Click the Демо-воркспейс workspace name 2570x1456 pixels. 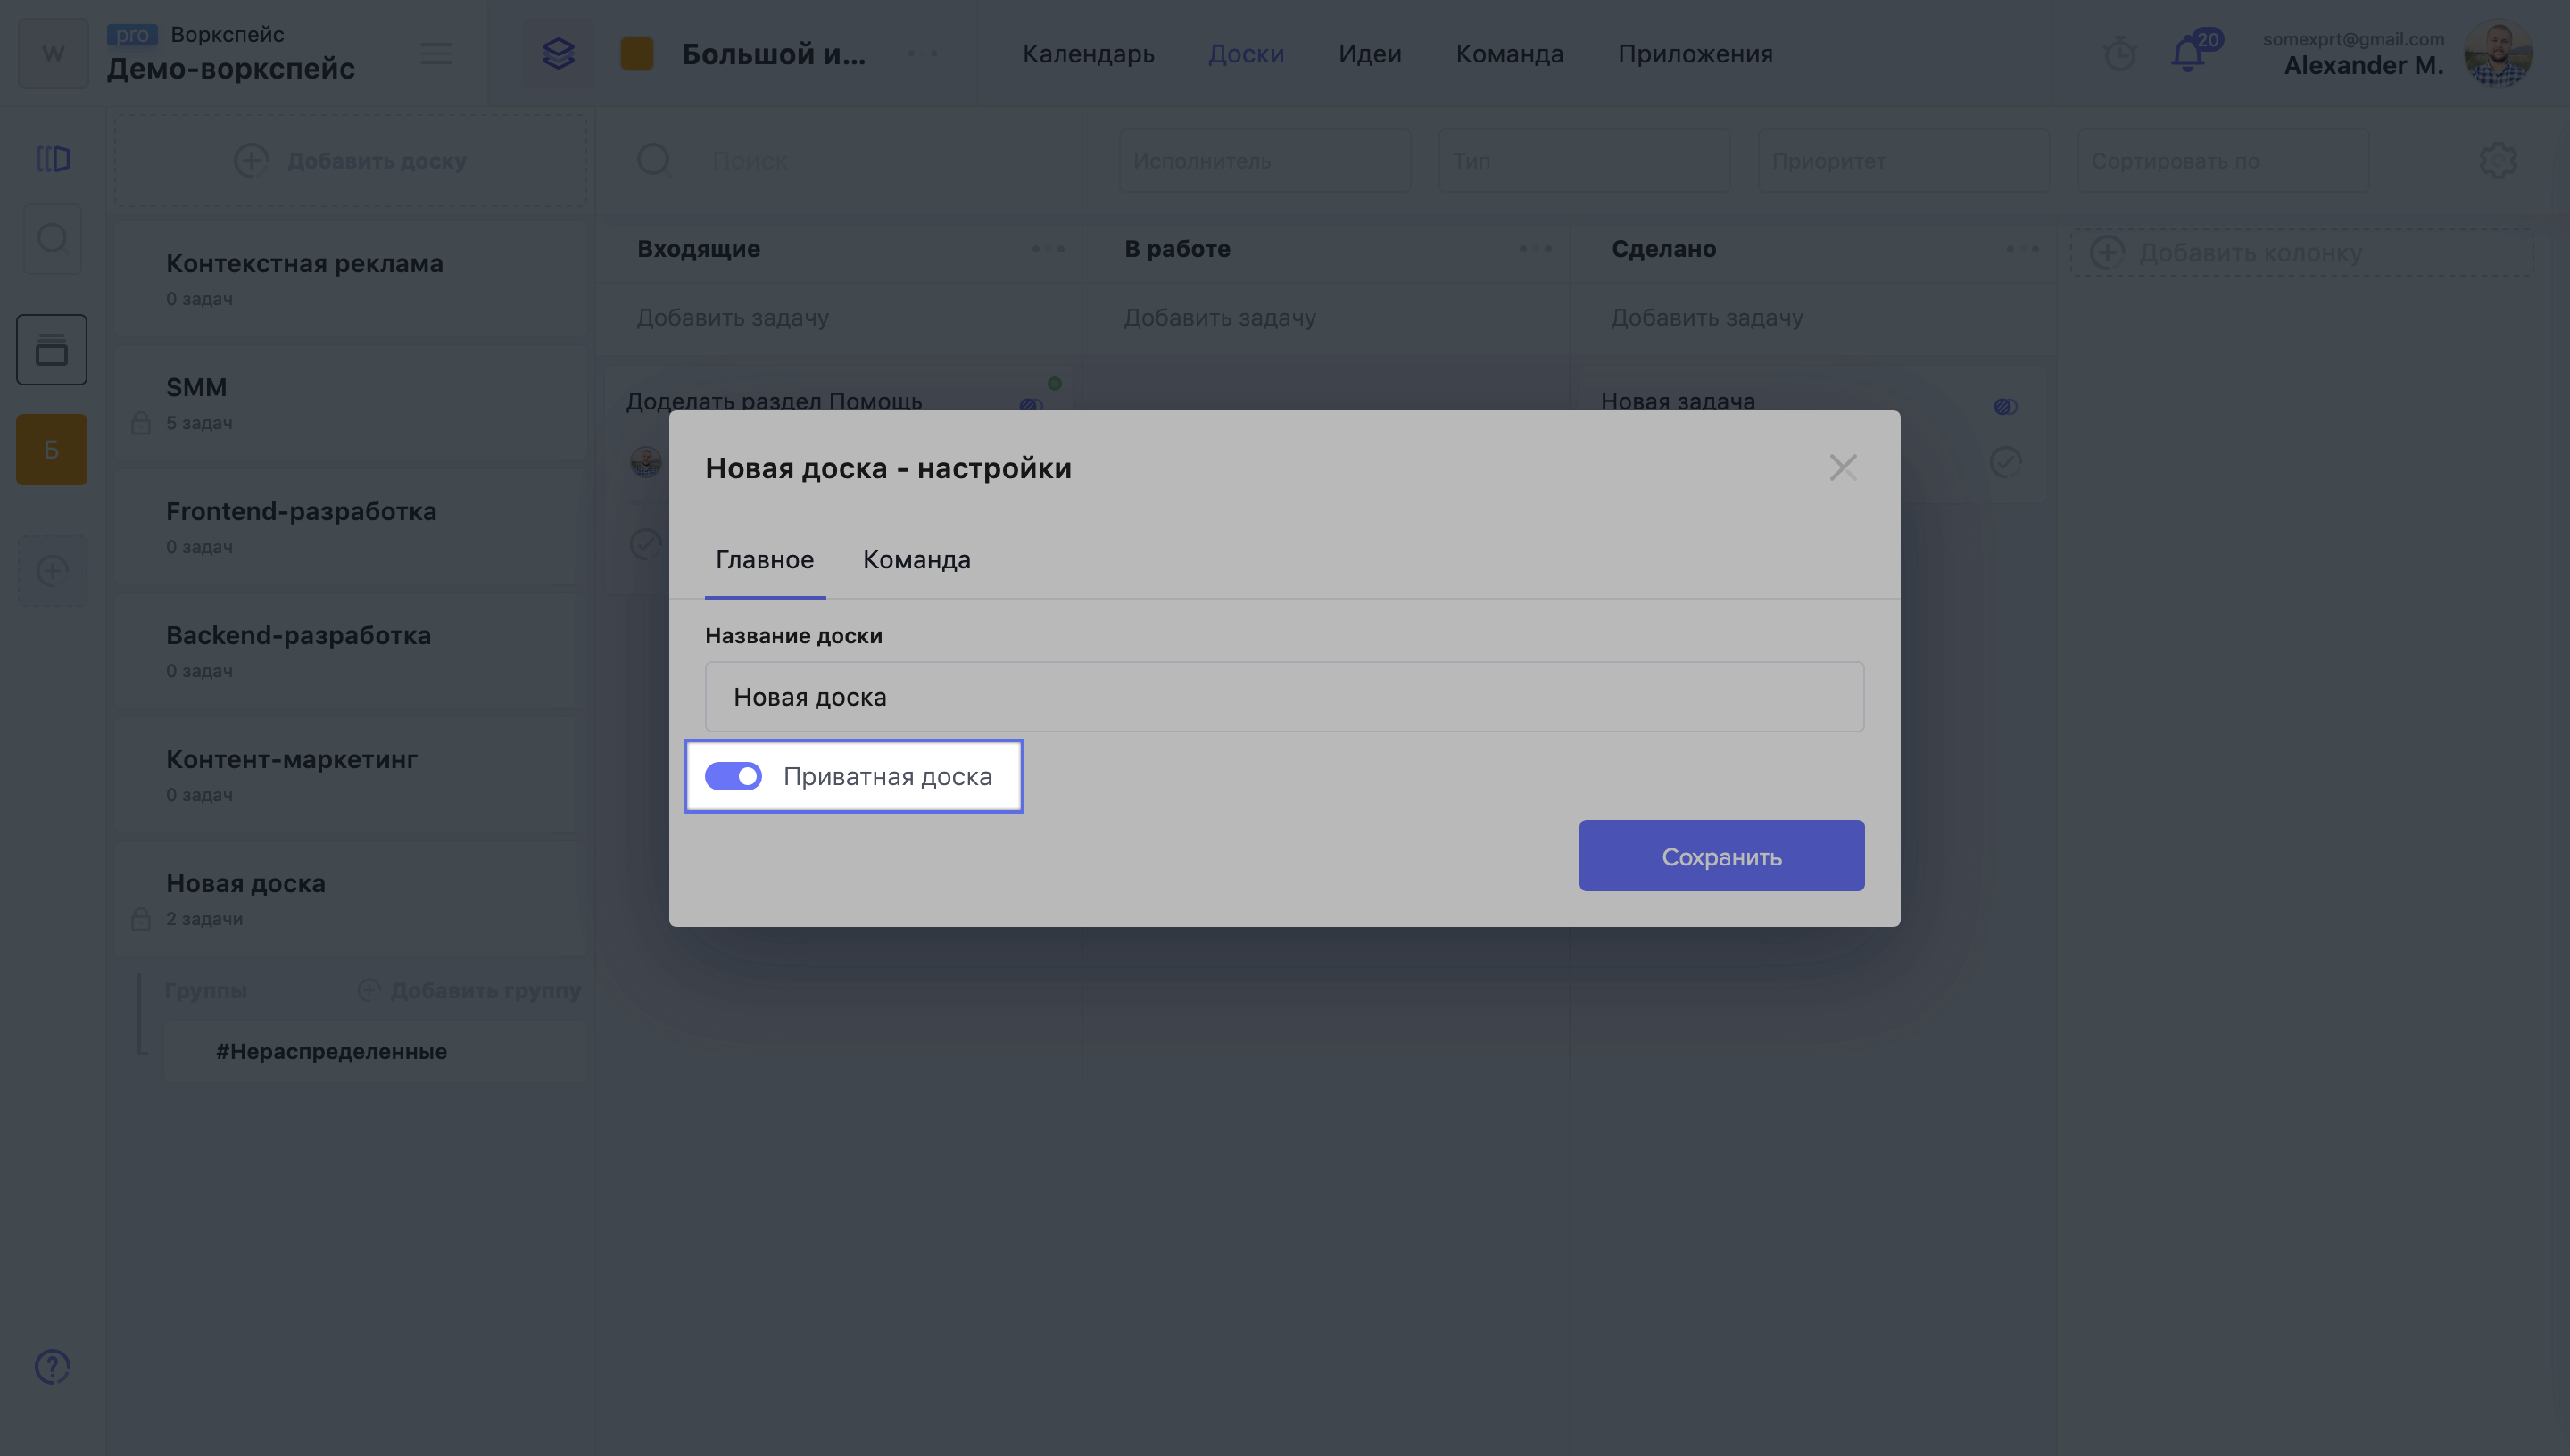(230, 68)
